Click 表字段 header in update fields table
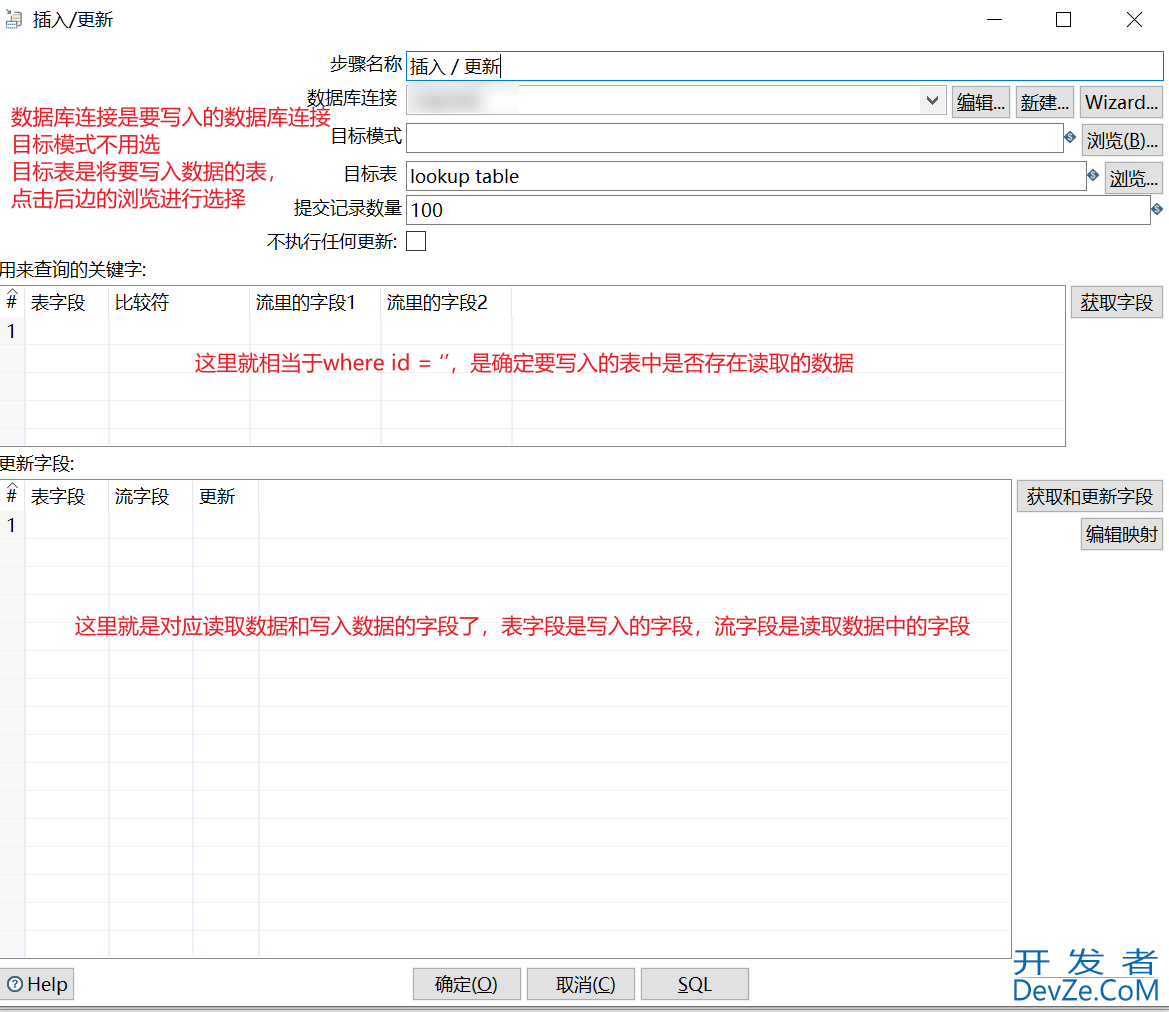Image resolution: width=1169 pixels, height=1012 pixels. (x=66, y=496)
